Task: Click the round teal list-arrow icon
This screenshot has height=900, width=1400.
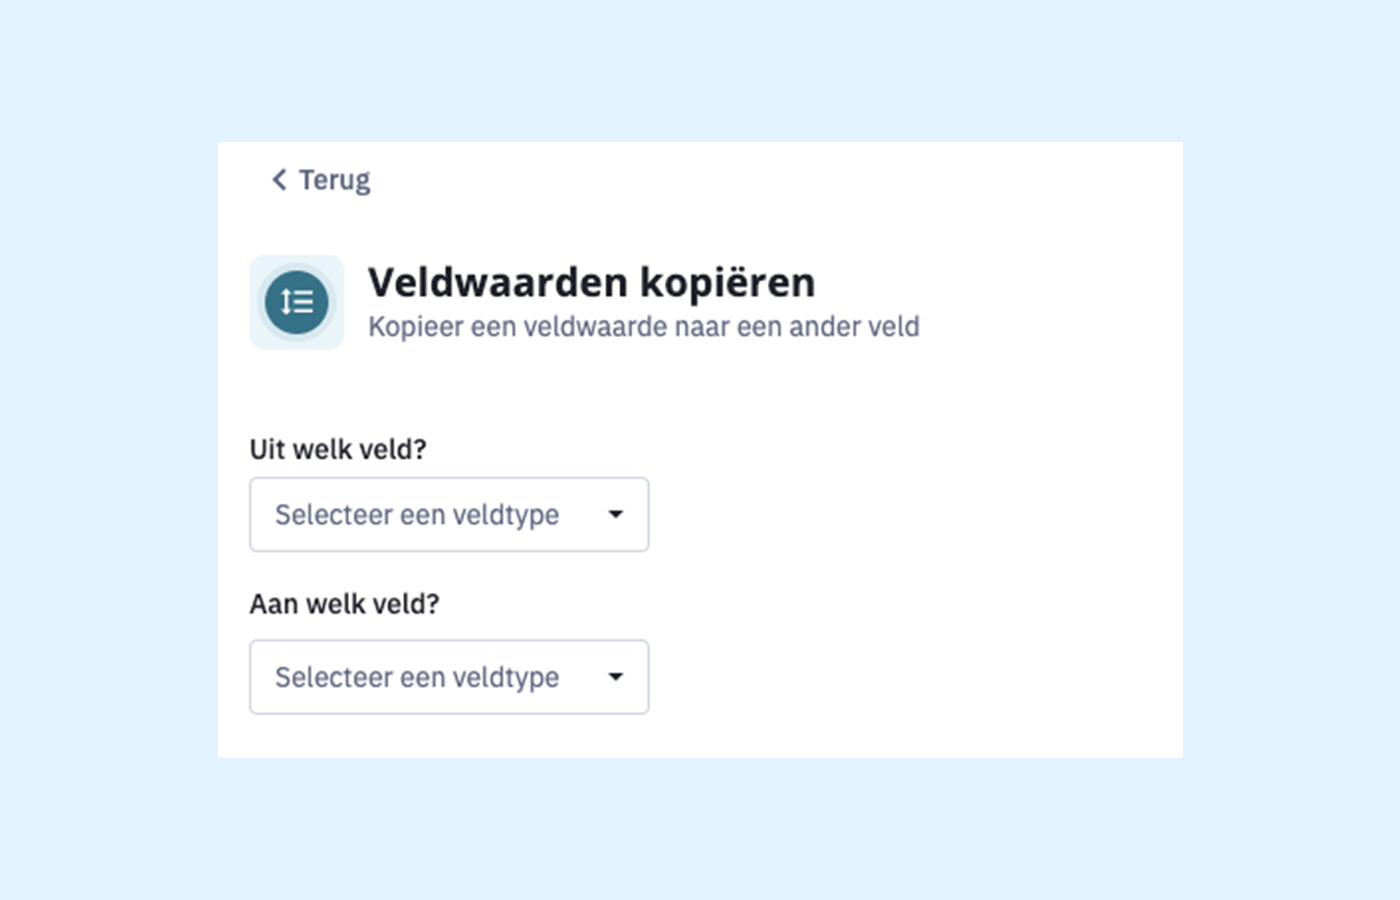Action: (297, 302)
